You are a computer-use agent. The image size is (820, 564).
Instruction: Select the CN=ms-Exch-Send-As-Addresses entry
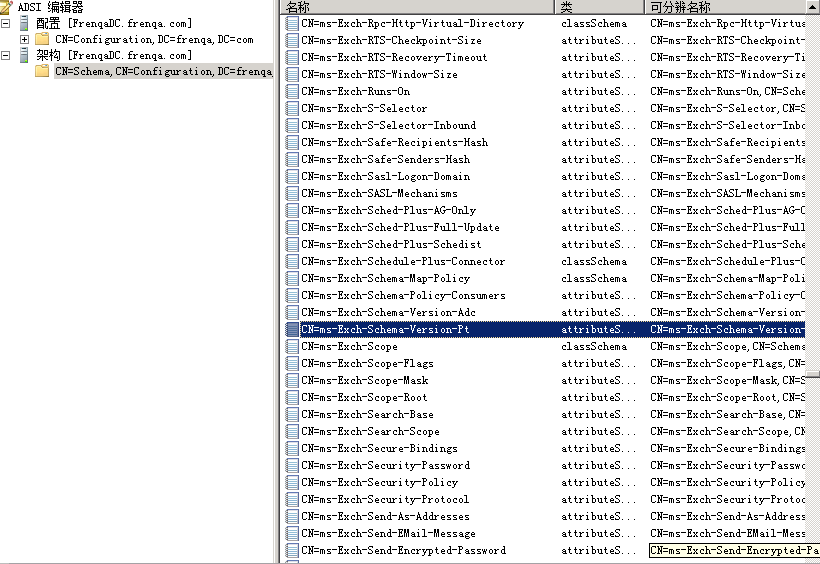pos(385,516)
